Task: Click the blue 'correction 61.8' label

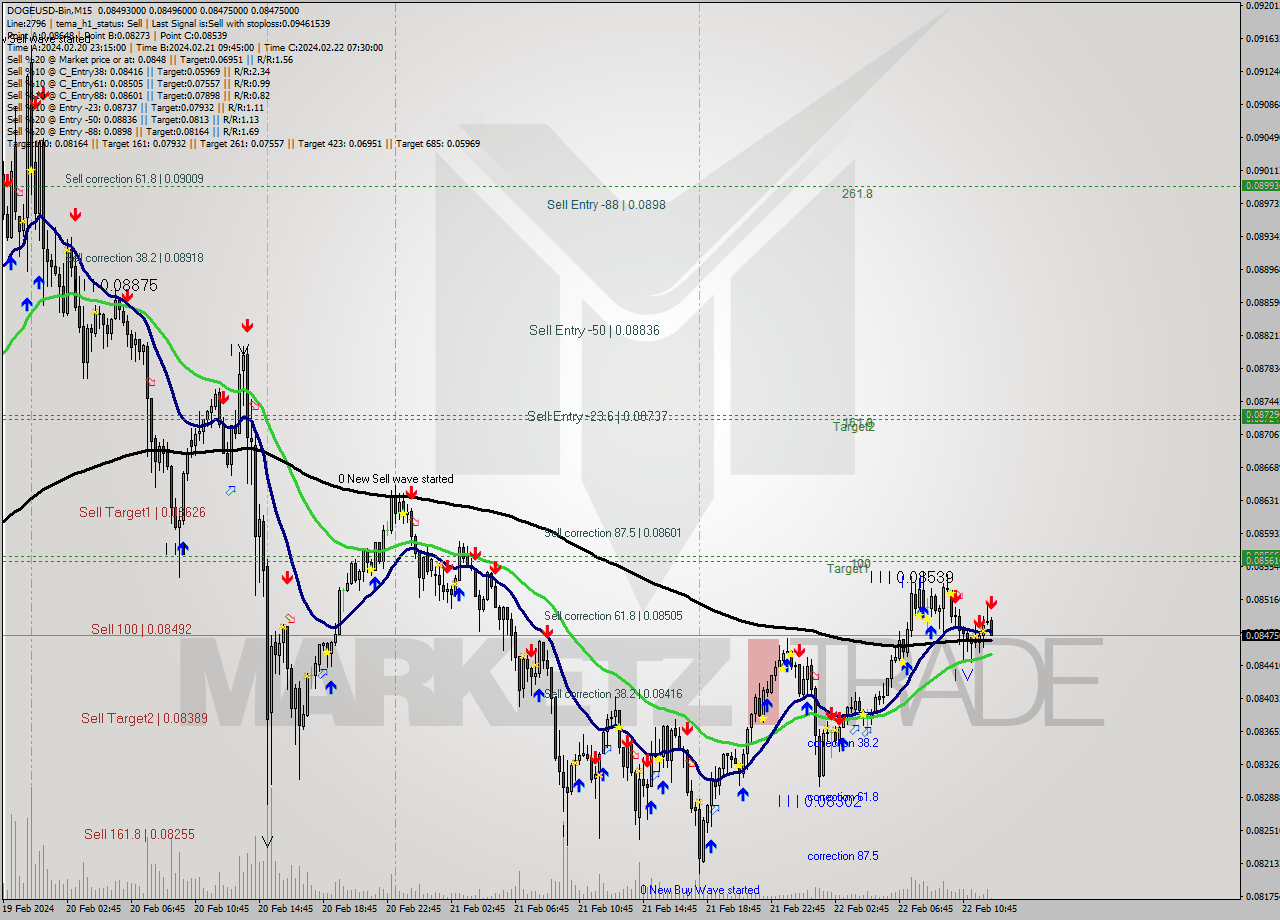Action: [x=843, y=797]
